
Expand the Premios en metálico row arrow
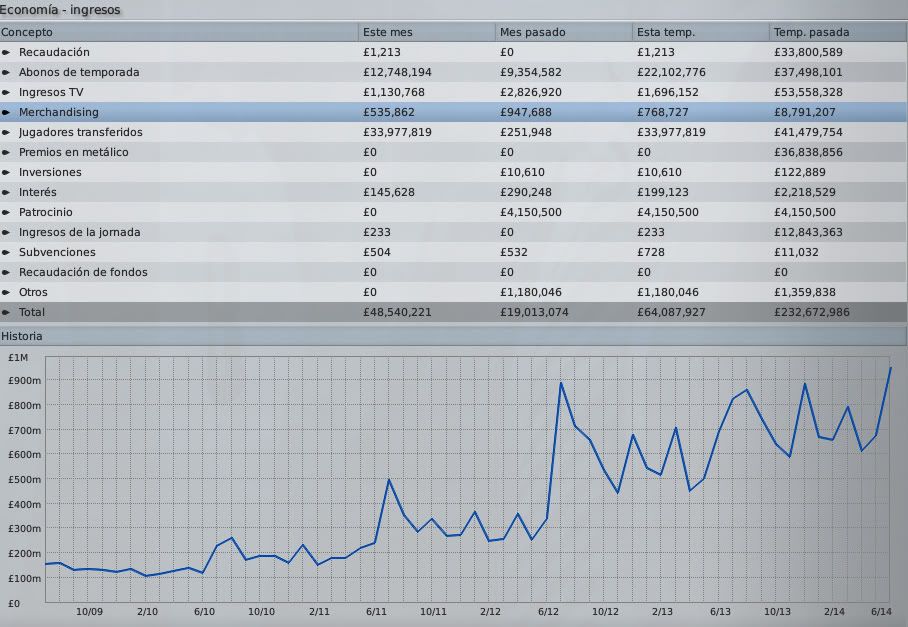(6, 152)
